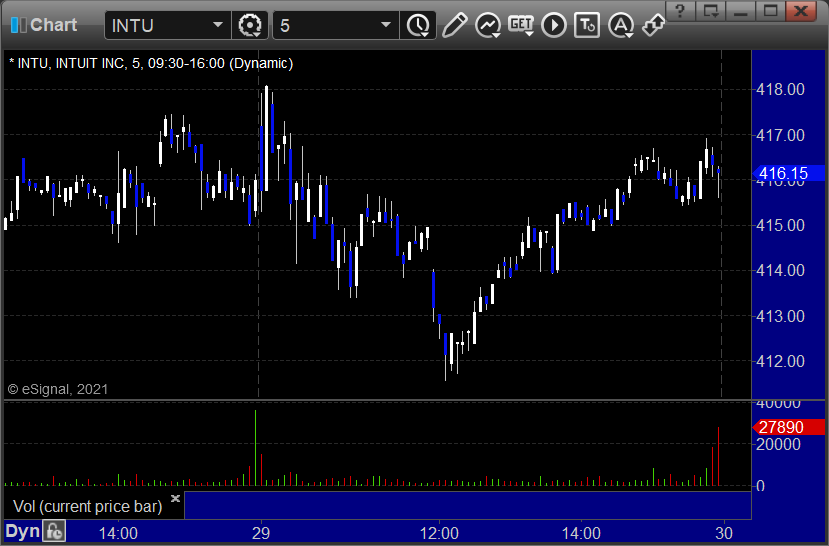Expand the 5 interval dropdown arrow
The height and width of the screenshot is (546, 829).
pos(386,25)
